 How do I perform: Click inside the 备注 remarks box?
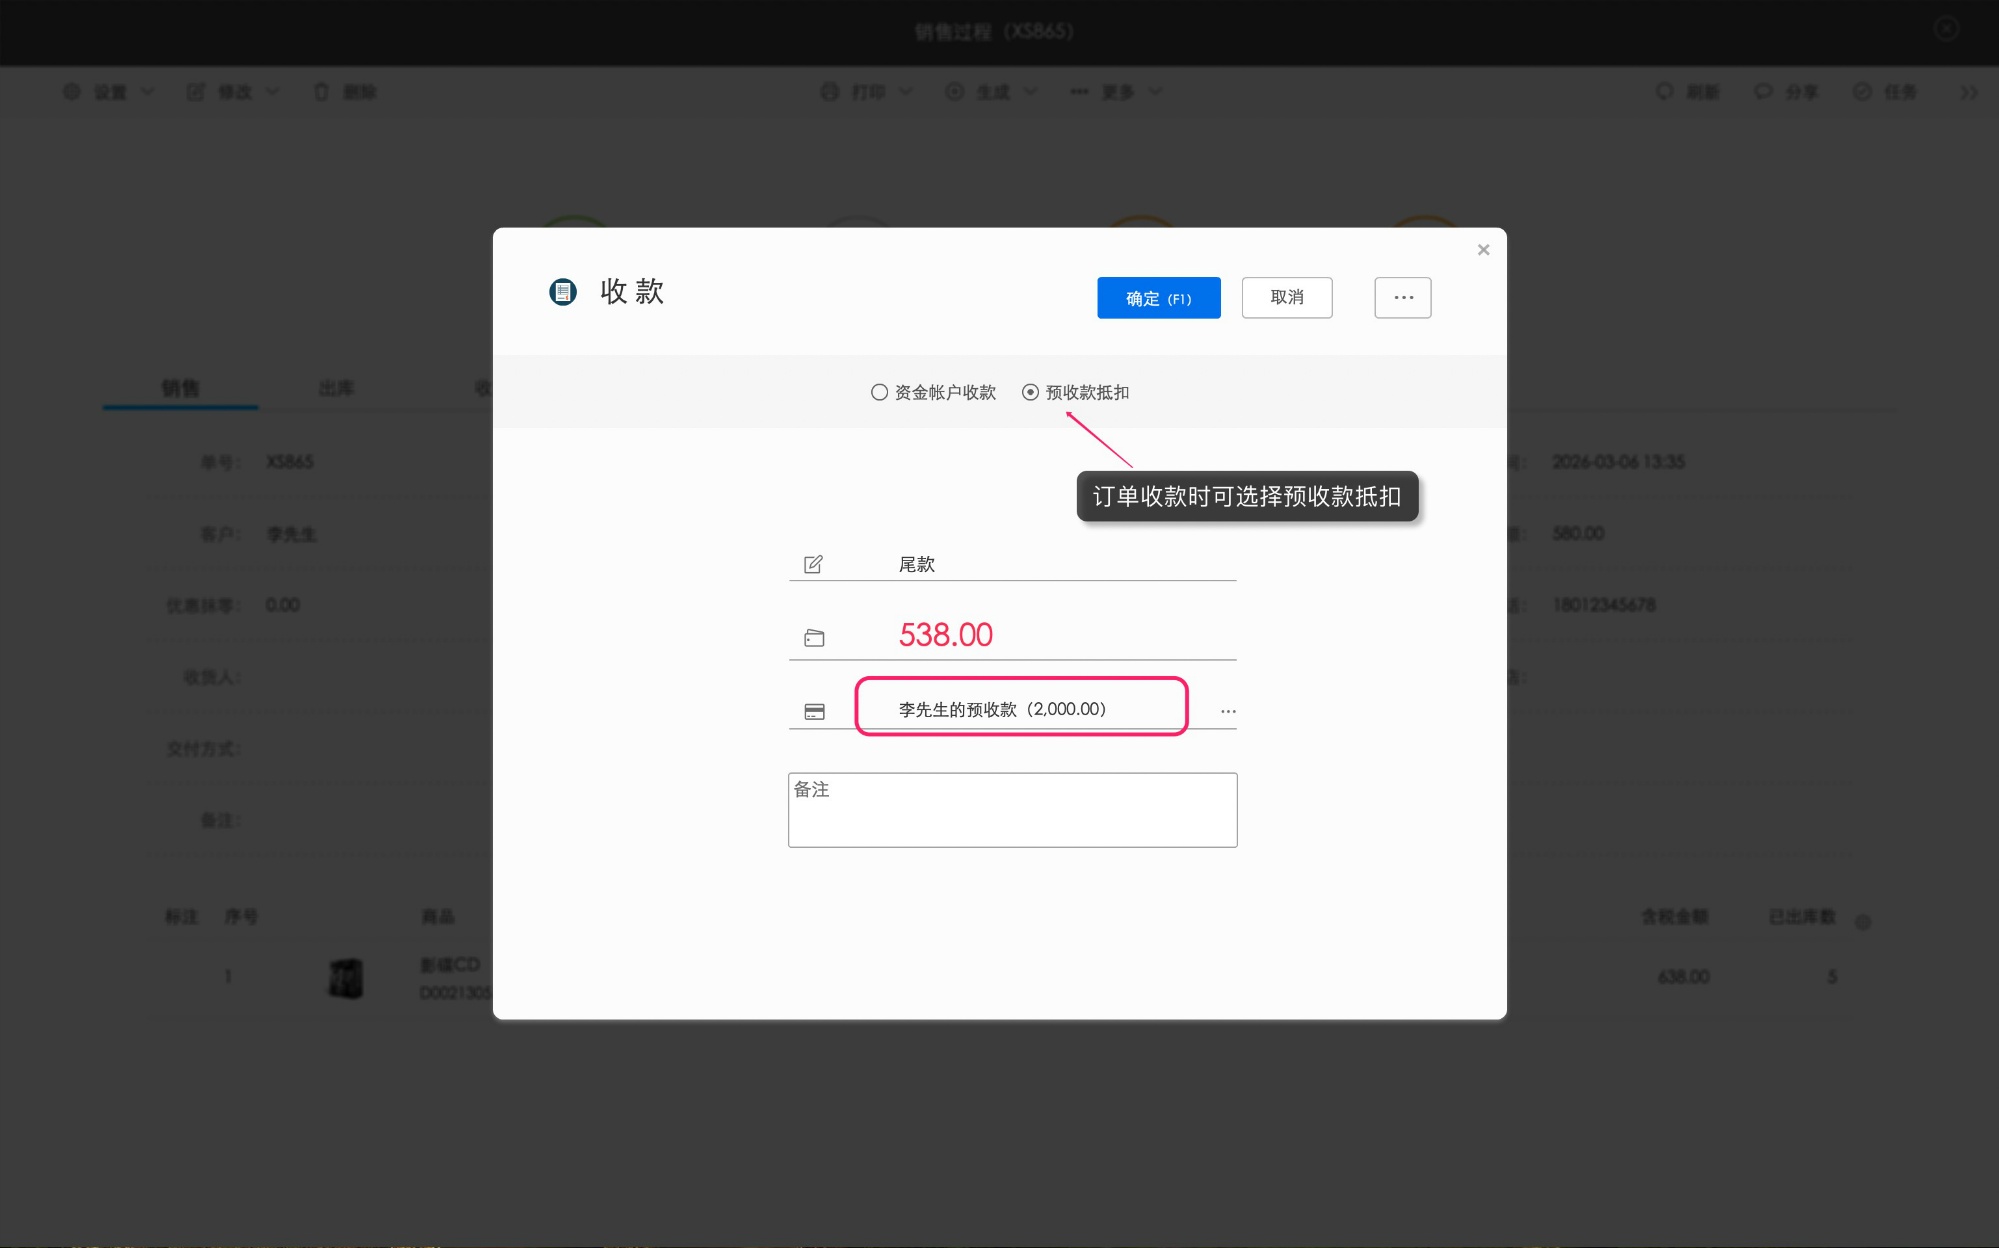point(1012,810)
